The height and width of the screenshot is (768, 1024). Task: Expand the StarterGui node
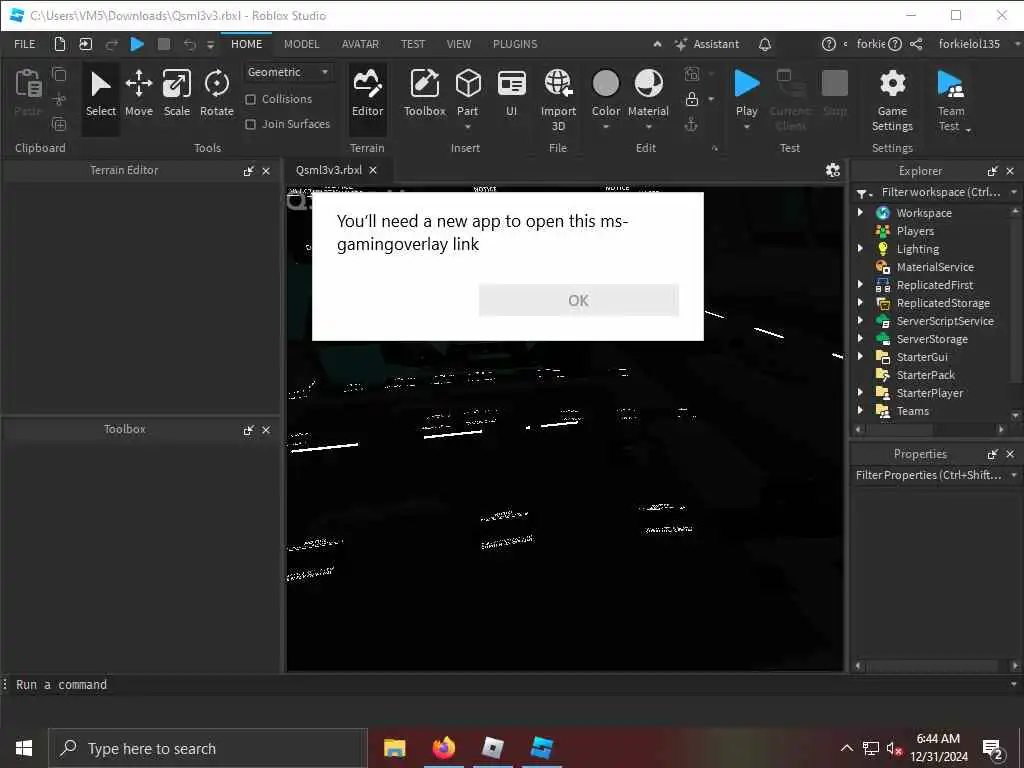tap(860, 356)
